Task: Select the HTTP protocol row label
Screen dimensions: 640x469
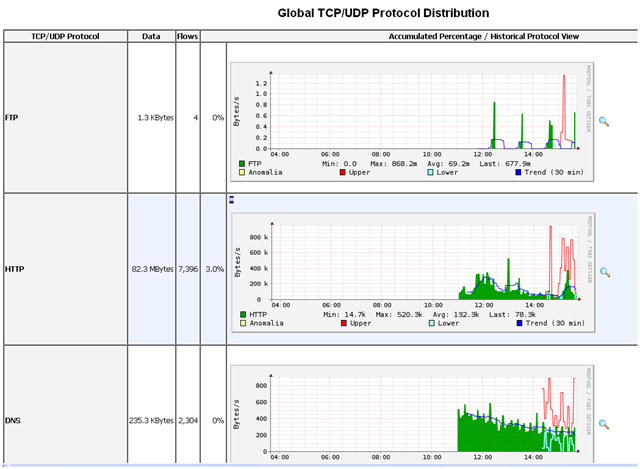Action: (14, 270)
